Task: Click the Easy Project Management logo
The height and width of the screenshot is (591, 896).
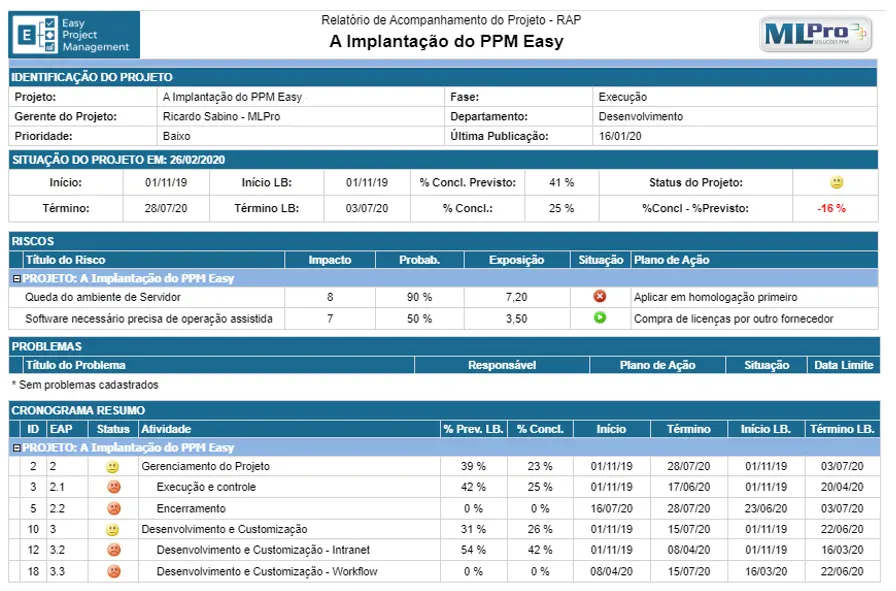Action: [x=74, y=34]
